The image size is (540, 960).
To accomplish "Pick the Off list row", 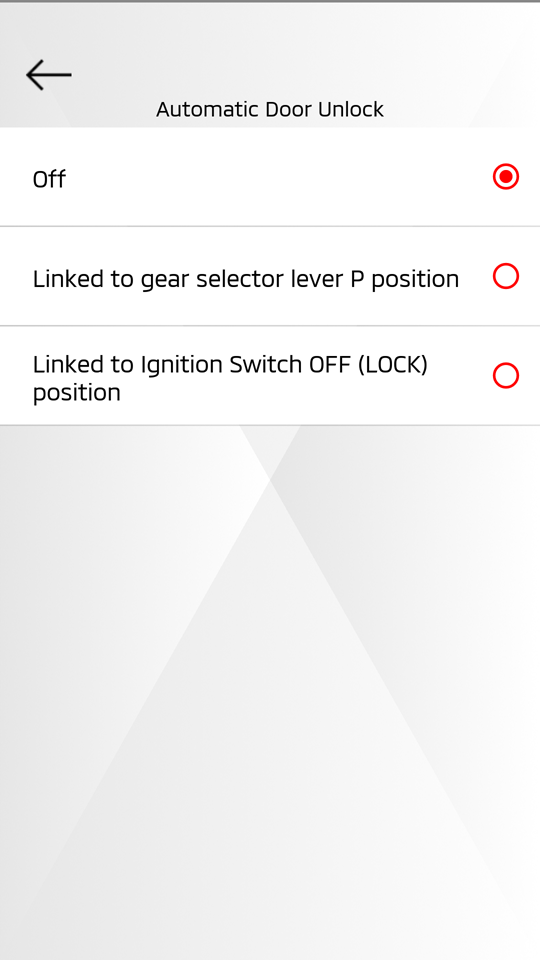I will point(270,177).
